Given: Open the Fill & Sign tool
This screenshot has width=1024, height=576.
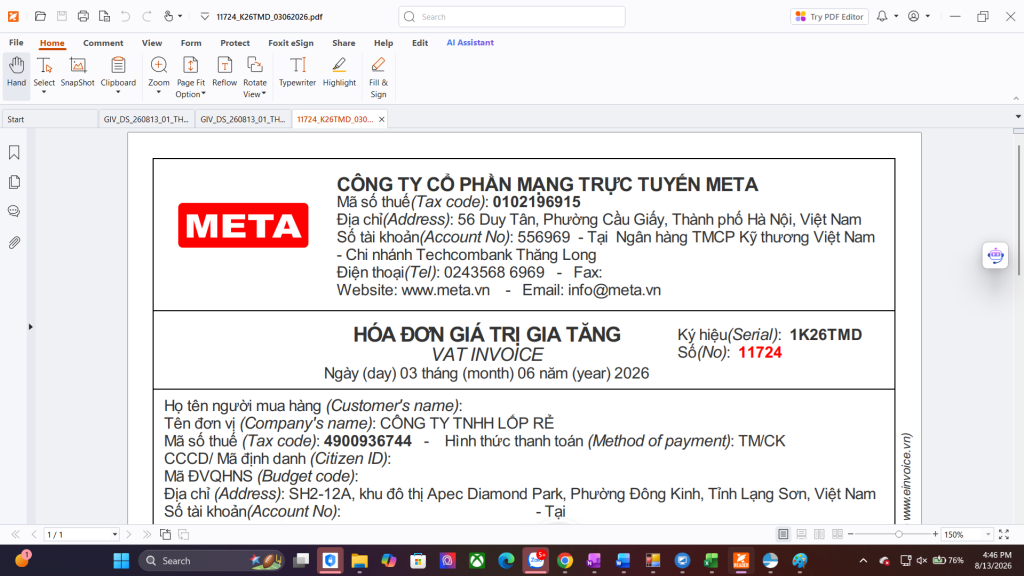Looking at the screenshot, I should (378, 77).
